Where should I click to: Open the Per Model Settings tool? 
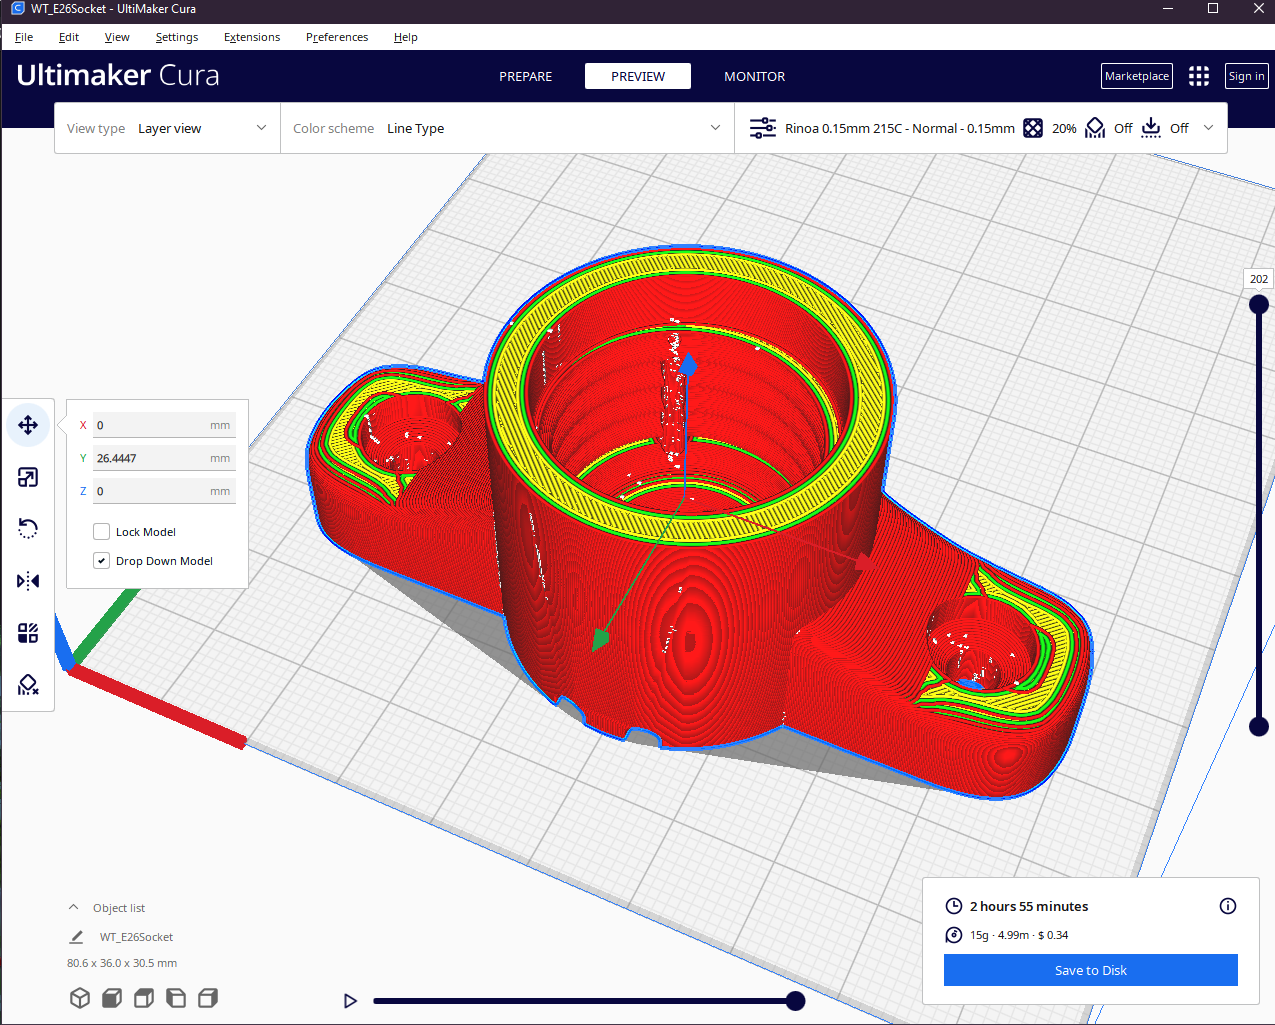tap(28, 633)
